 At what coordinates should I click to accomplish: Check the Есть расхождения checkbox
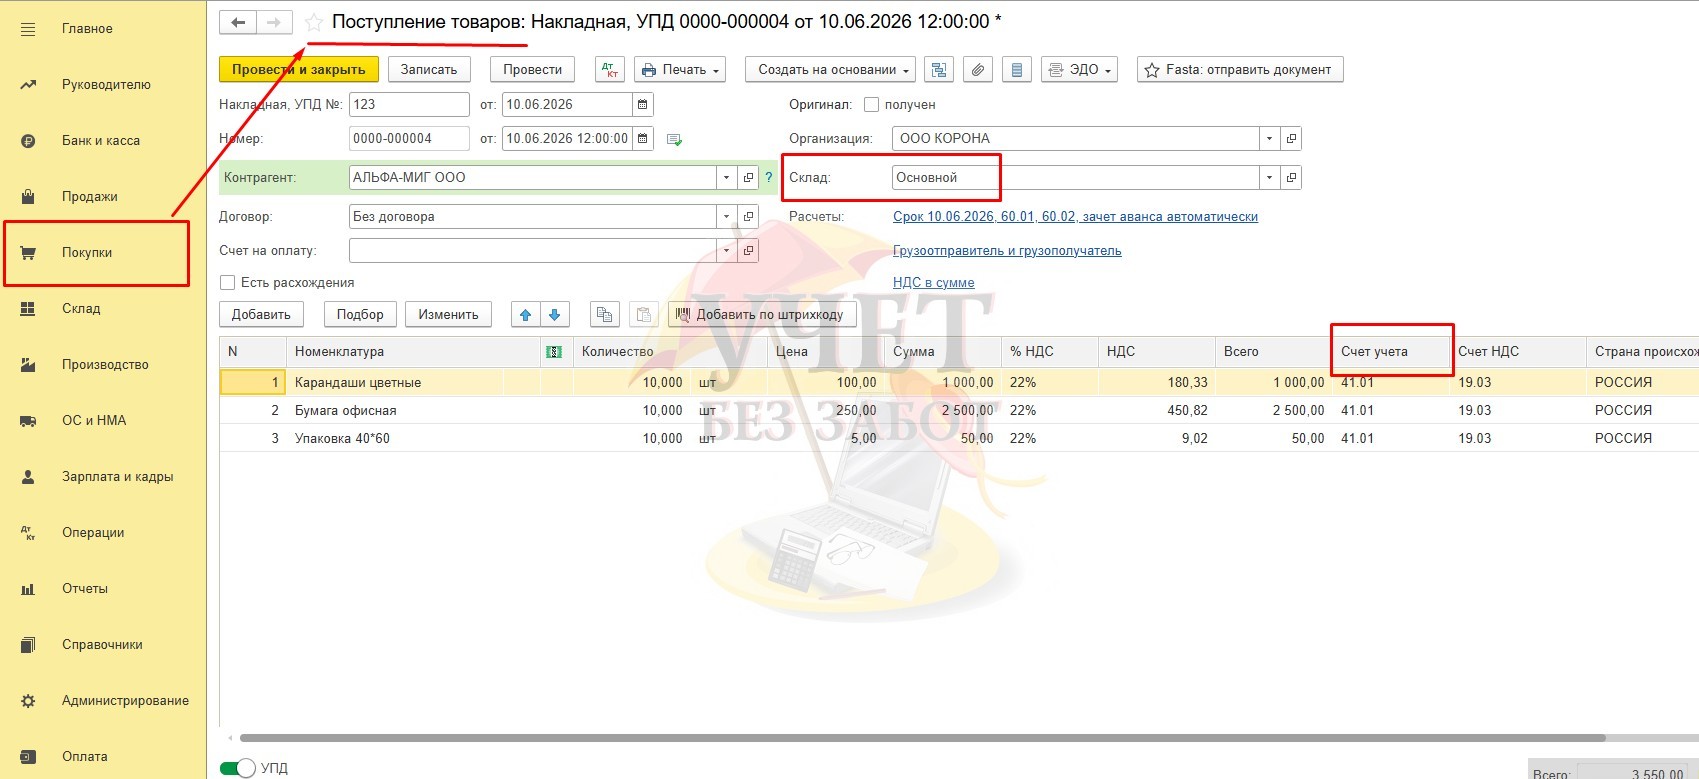coord(227,282)
